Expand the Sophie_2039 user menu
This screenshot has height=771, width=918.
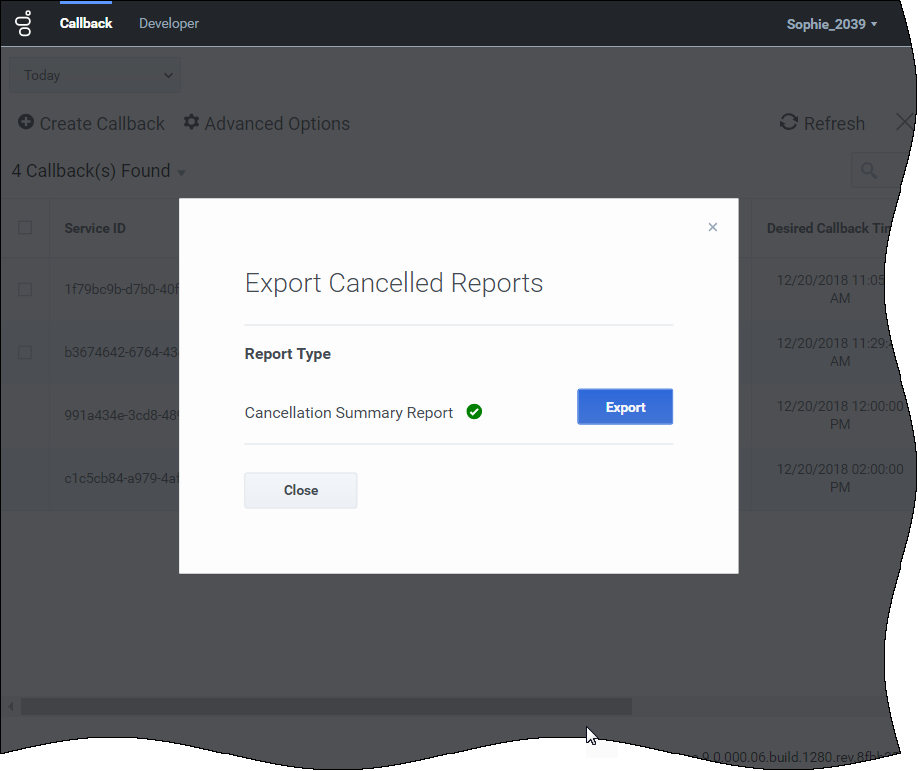tap(831, 24)
